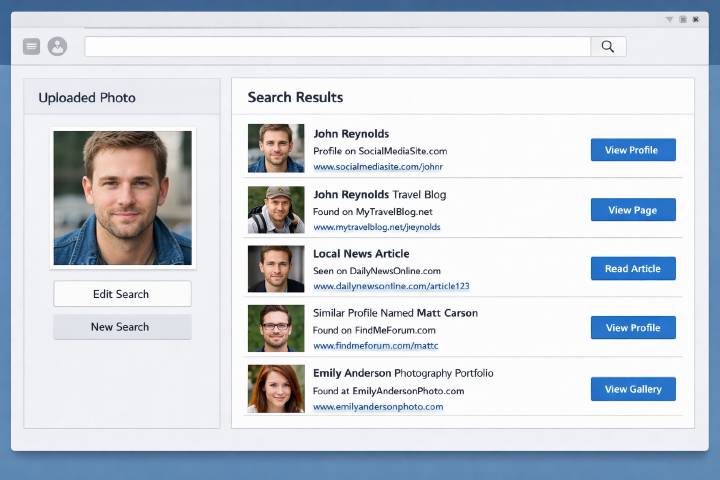
Task: Click the Matt Carson result thumbnail
Action: pyautogui.click(x=276, y=328)
